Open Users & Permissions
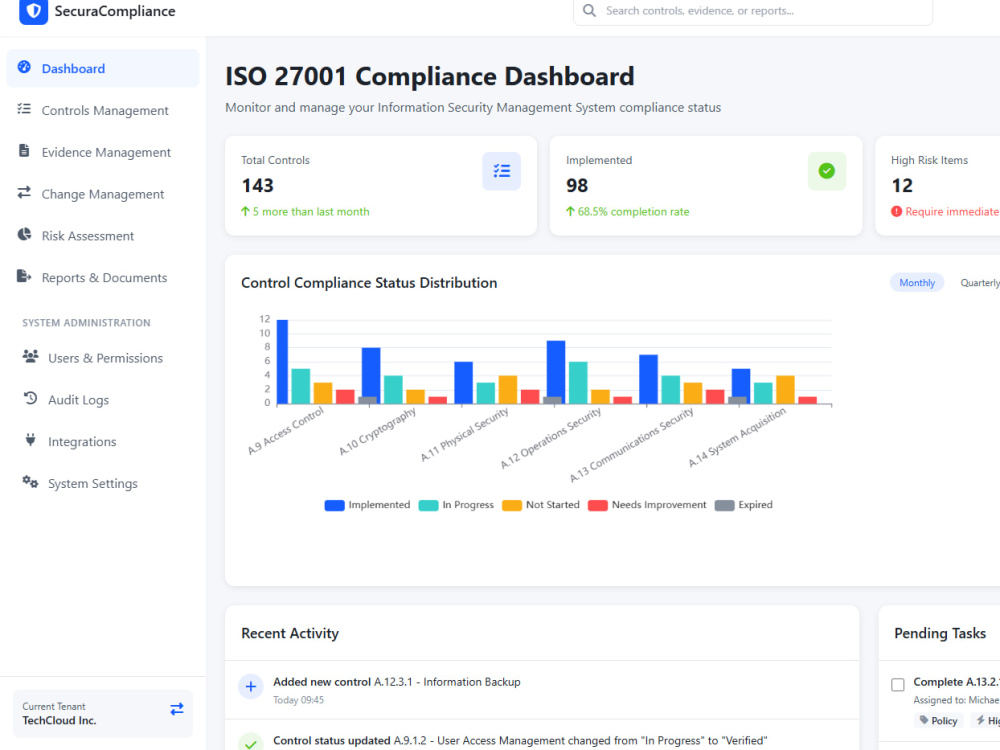This screenshot has height=750, width=1000. 103,358
